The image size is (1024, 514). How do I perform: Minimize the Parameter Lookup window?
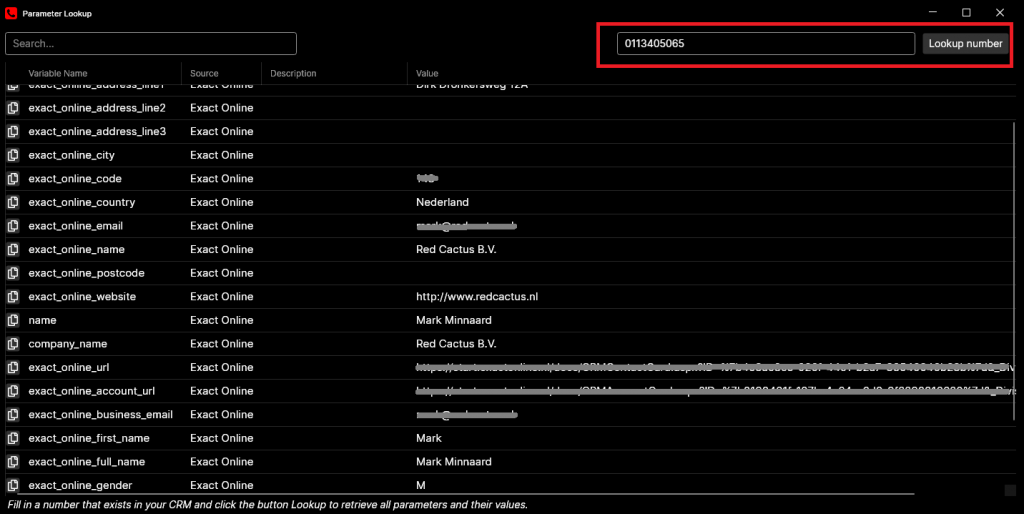pyautogui.click(x=933, y=12)
